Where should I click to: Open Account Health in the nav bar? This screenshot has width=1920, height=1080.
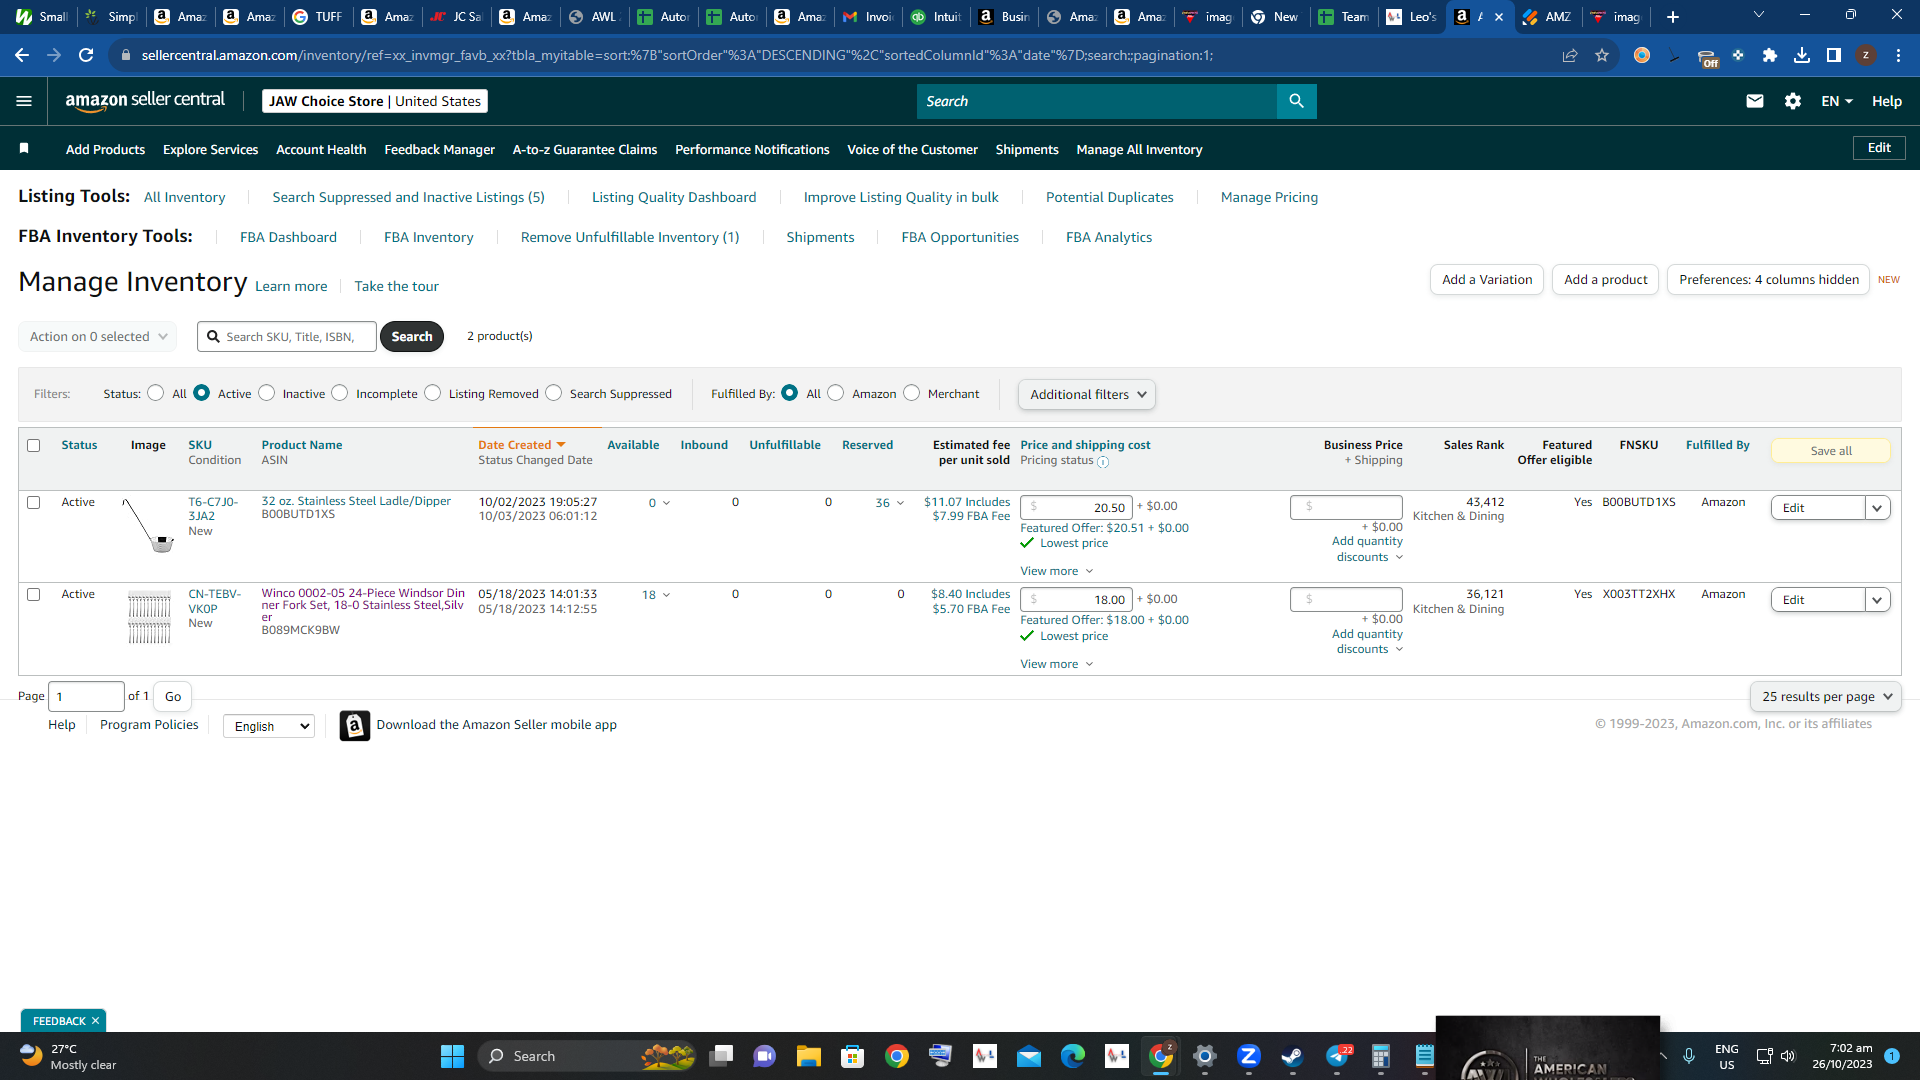coord(321,149)
